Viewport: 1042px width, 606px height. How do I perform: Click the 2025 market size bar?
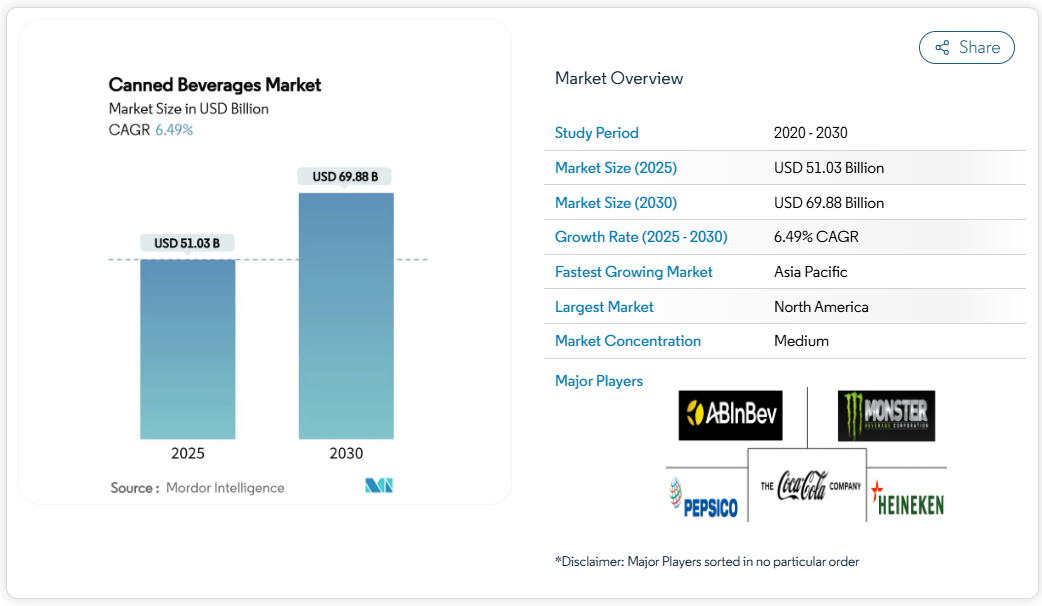tap(188, 348)
